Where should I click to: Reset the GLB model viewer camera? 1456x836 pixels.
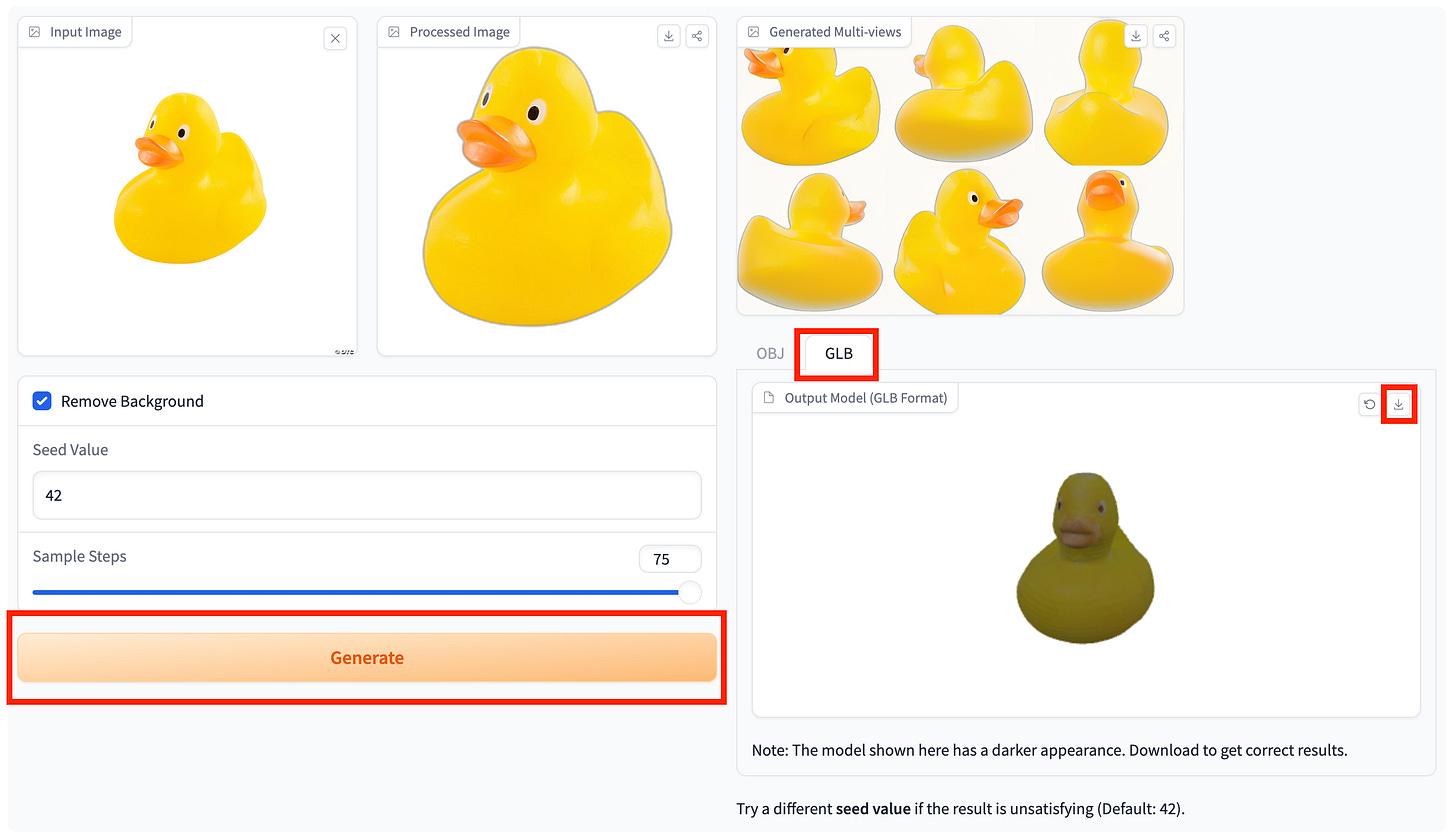click(x=1368, y=404)
